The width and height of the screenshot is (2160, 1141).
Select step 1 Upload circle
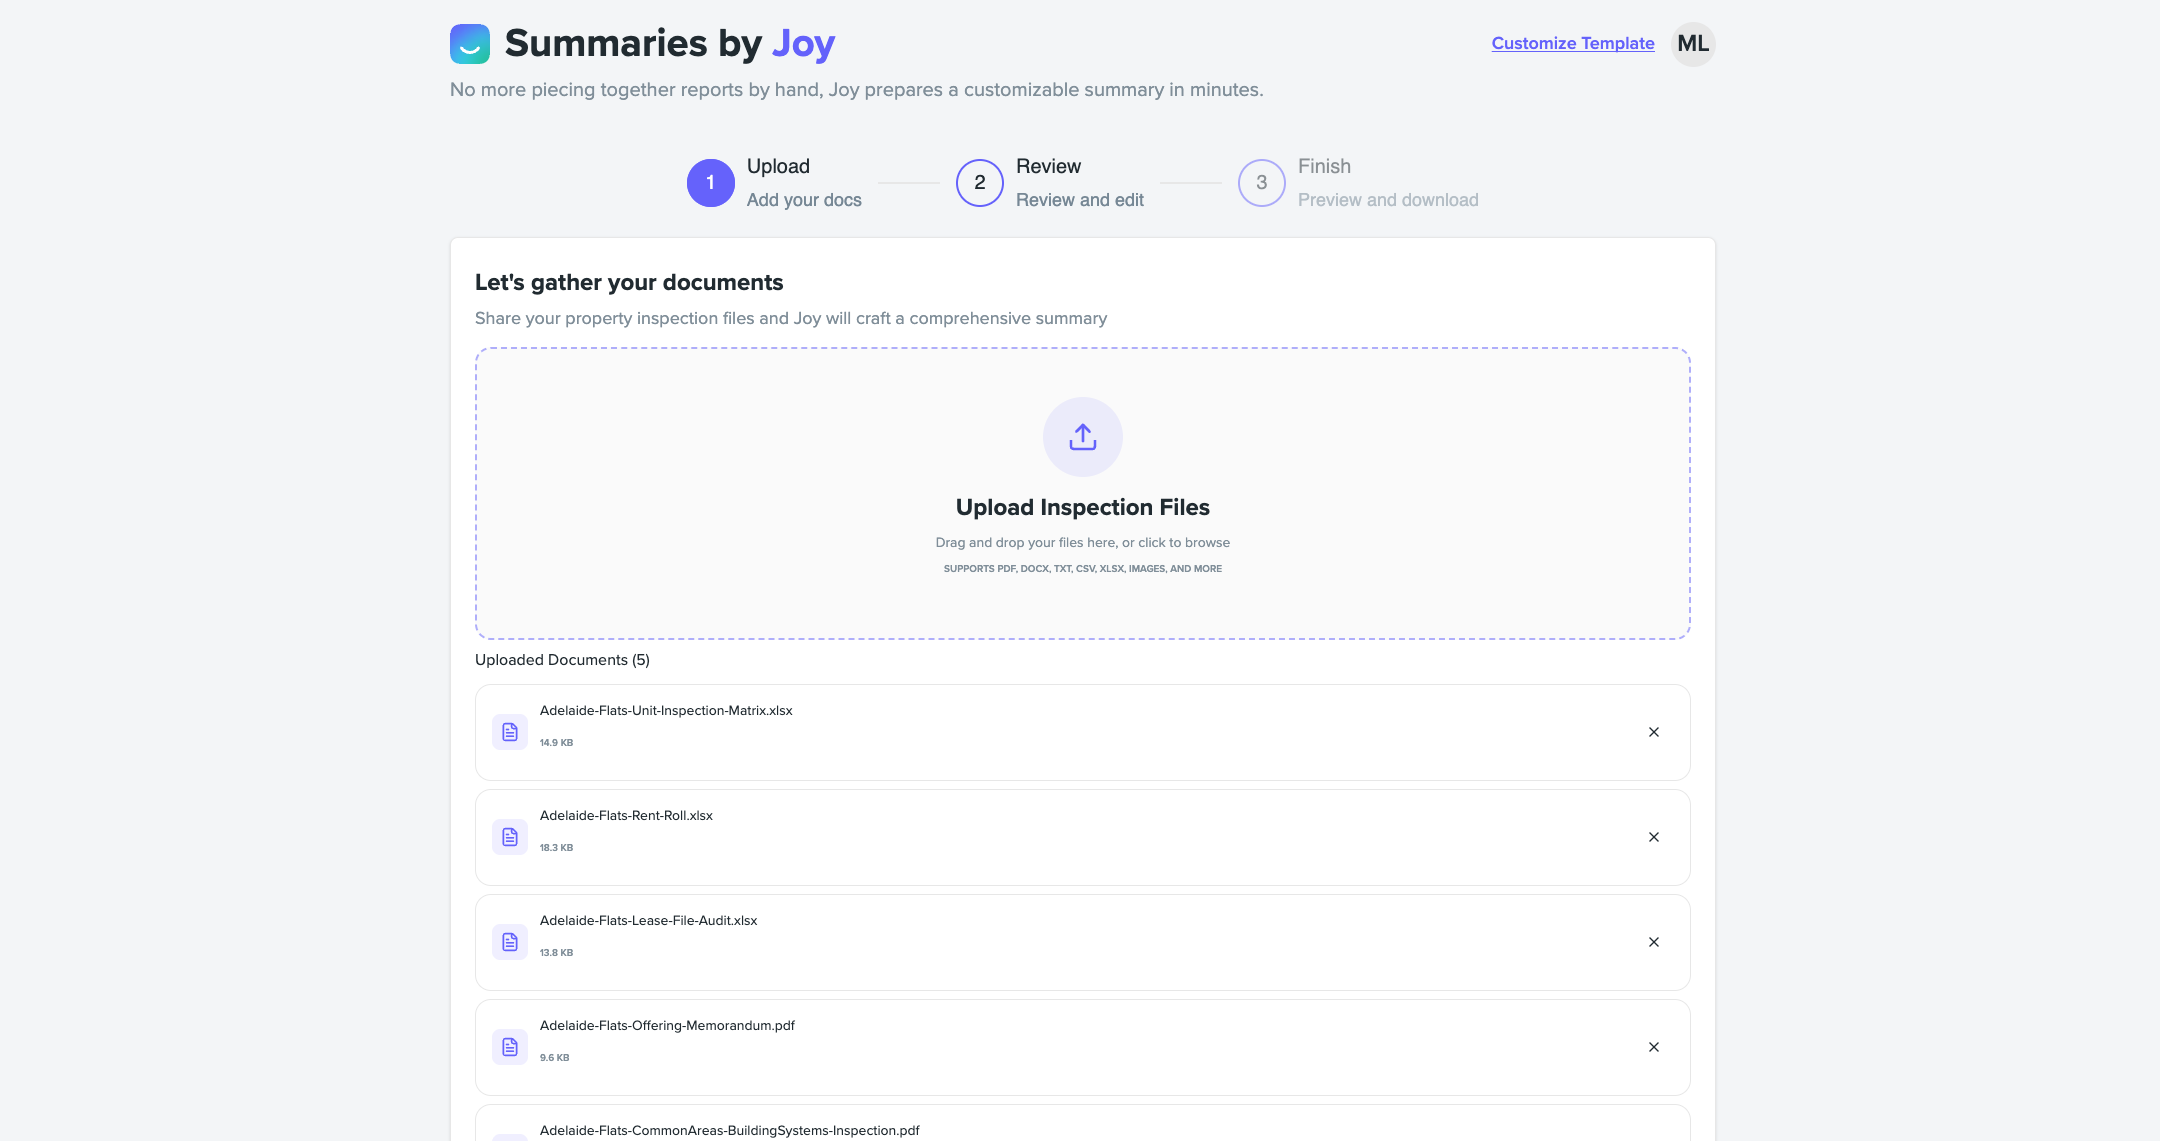711,183
